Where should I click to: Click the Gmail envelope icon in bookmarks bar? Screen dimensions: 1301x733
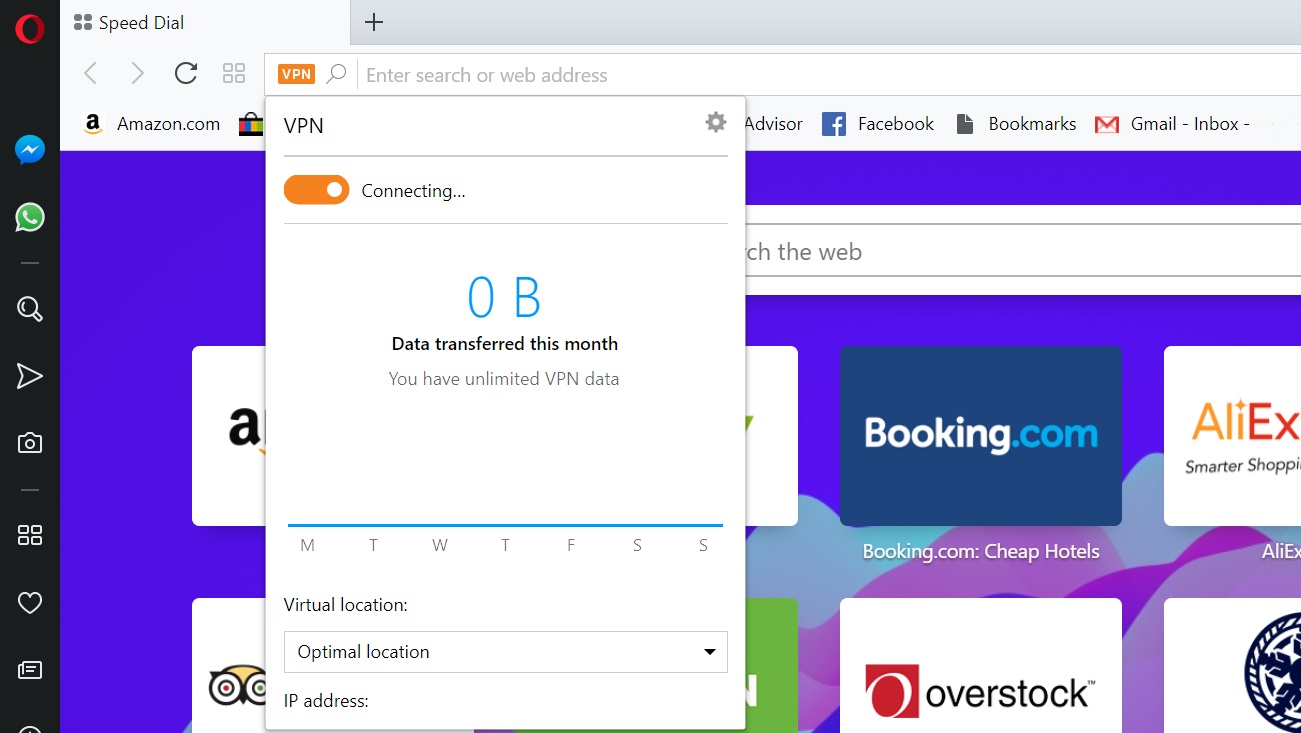tap(1106, 124)
